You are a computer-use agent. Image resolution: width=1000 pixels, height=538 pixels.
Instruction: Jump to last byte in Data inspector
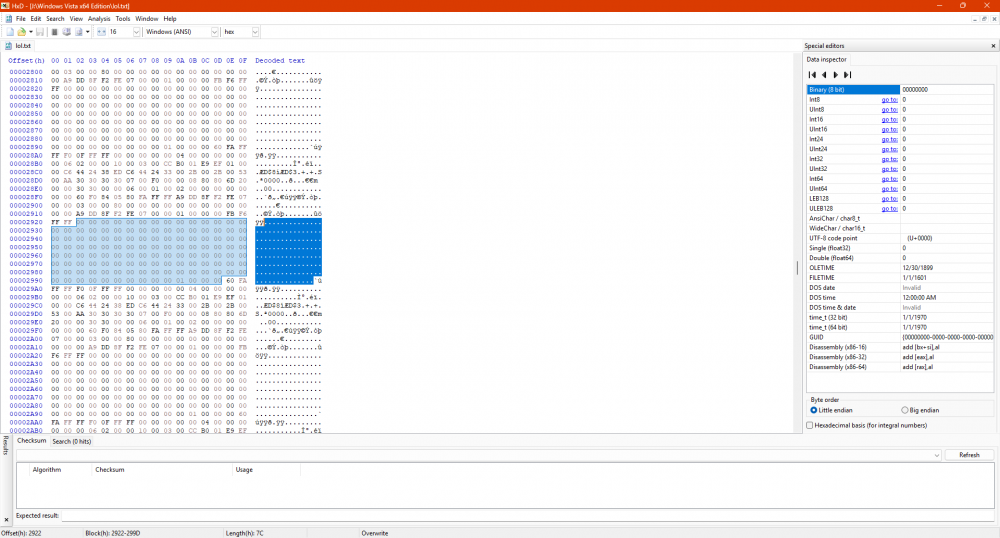848,75
